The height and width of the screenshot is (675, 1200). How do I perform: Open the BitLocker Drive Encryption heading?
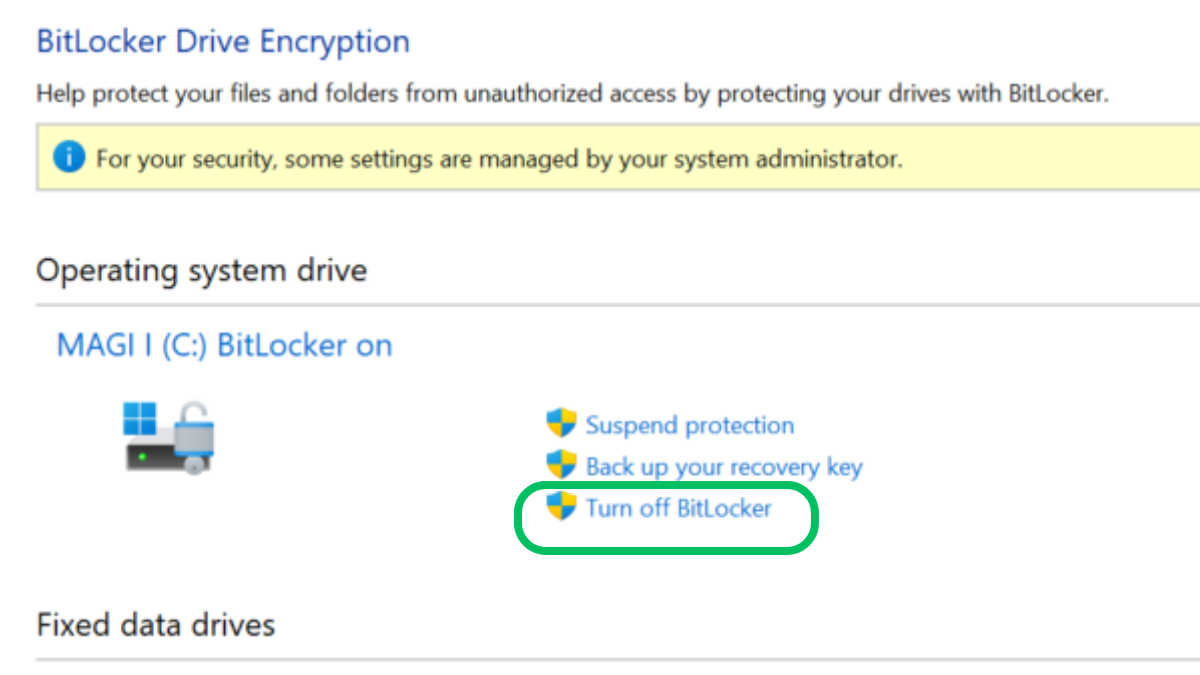[x=223, y=41]
